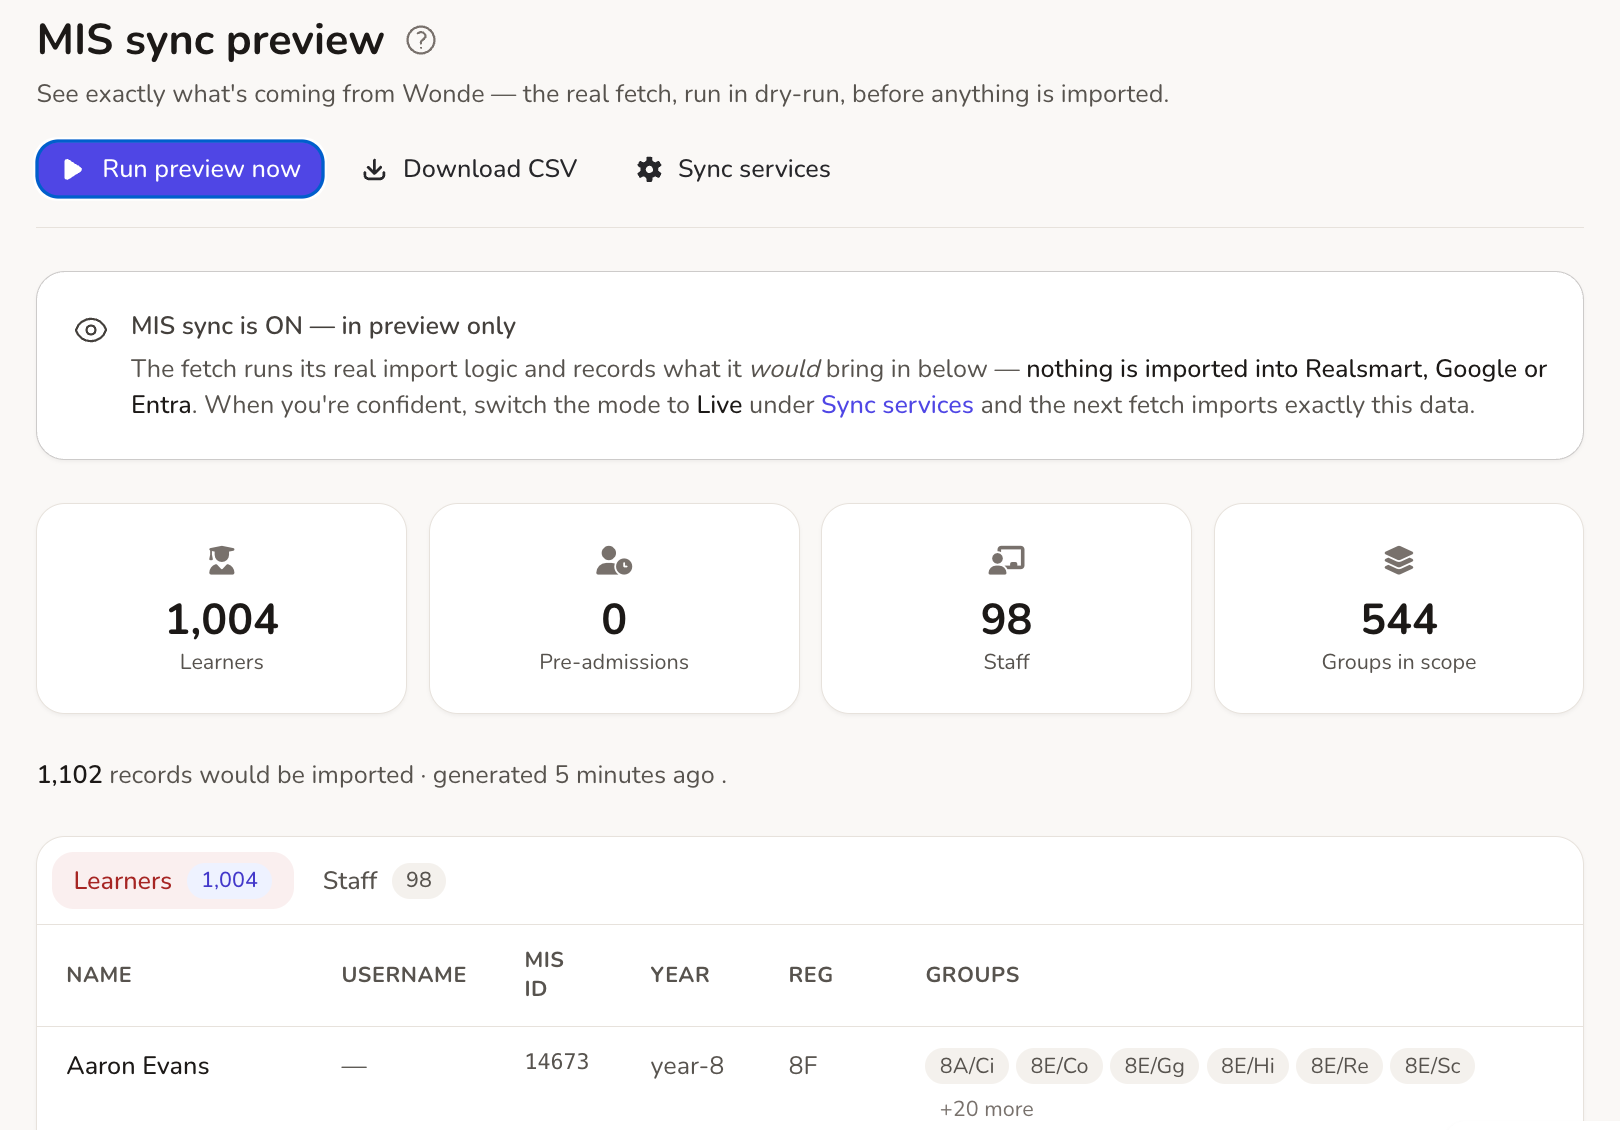This screenshot has height=1130, width=1620.
Task: Expand the +20 more groups
Action: pos(986,1109)
